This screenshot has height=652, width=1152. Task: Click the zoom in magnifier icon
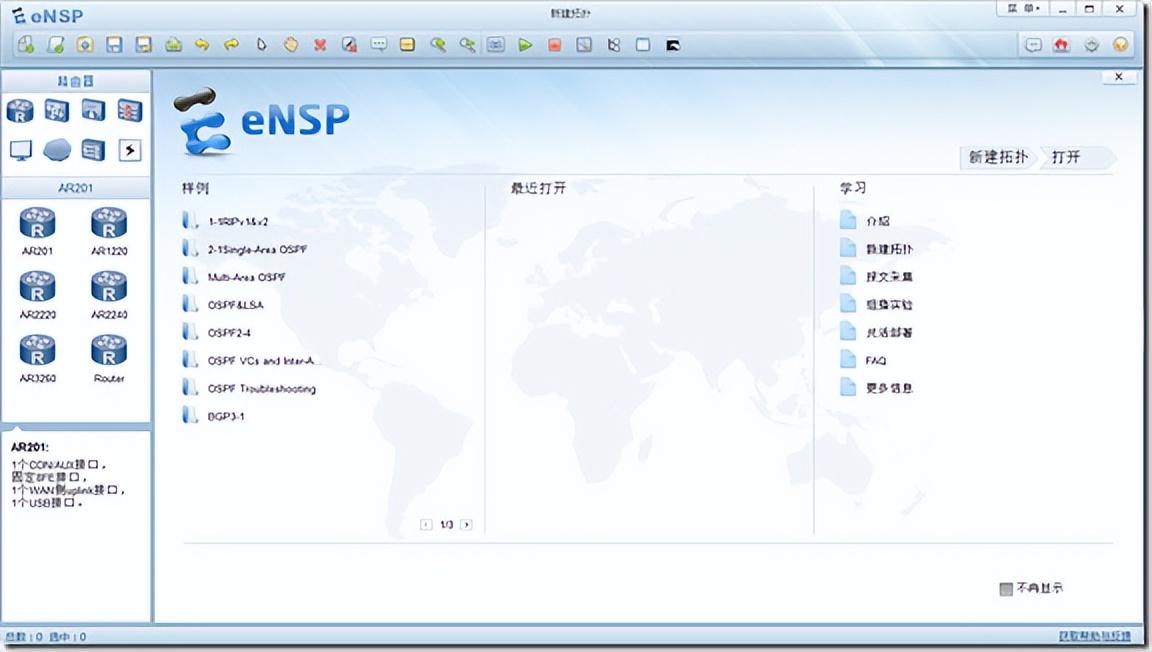tap(438, 45)
